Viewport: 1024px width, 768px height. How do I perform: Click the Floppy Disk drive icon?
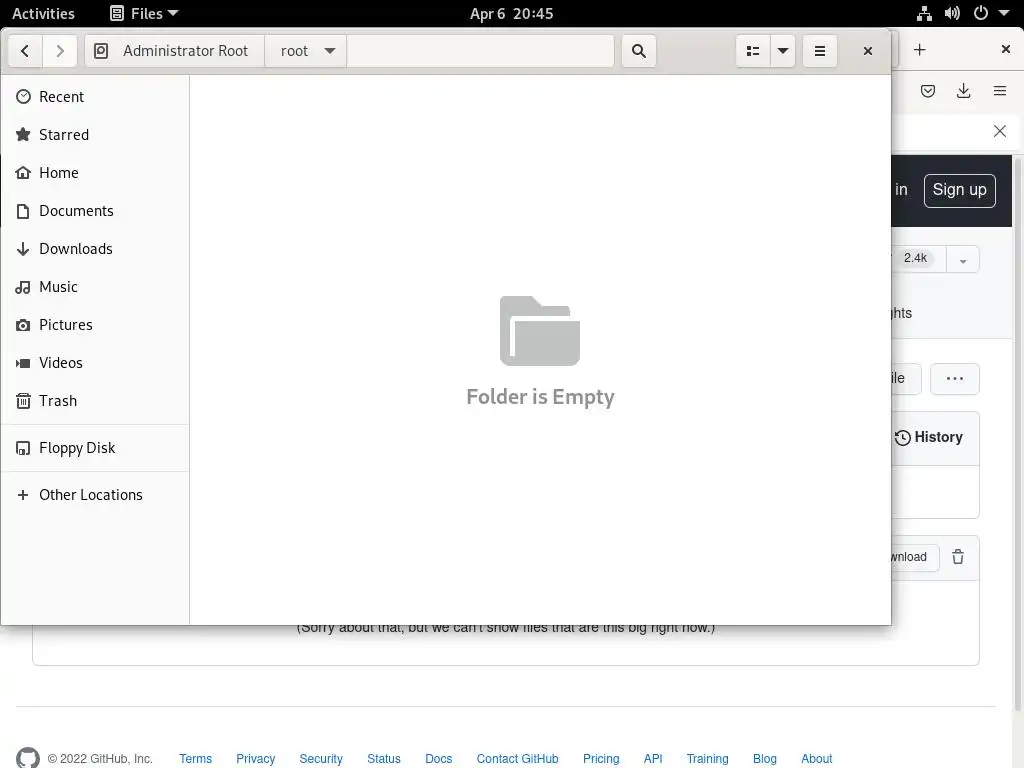pyautogui.click(x=23, y=448)
